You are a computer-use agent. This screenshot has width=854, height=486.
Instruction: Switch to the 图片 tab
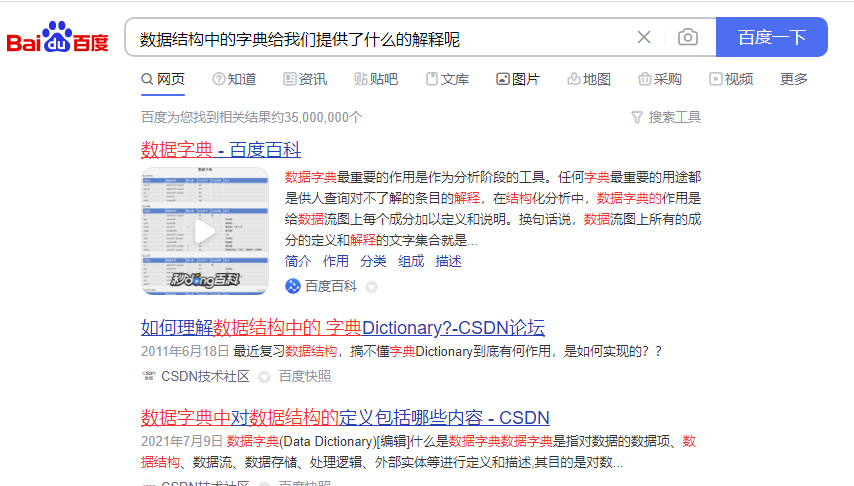518,80
